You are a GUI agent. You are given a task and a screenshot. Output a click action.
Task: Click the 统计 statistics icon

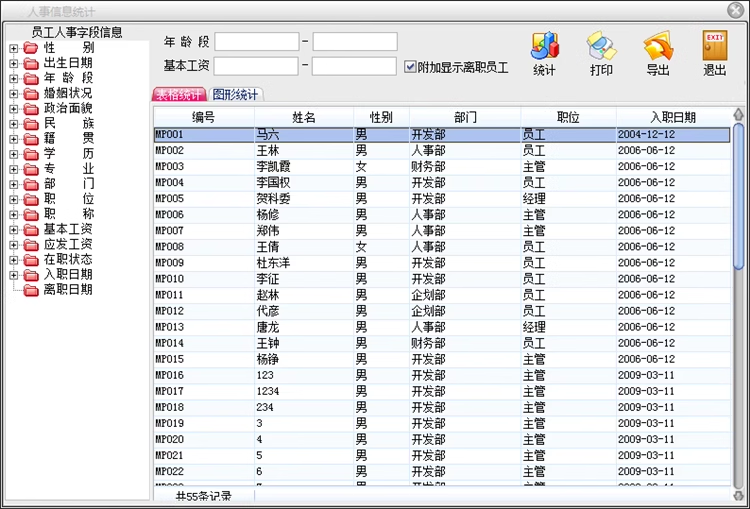(x=545, y=46)
